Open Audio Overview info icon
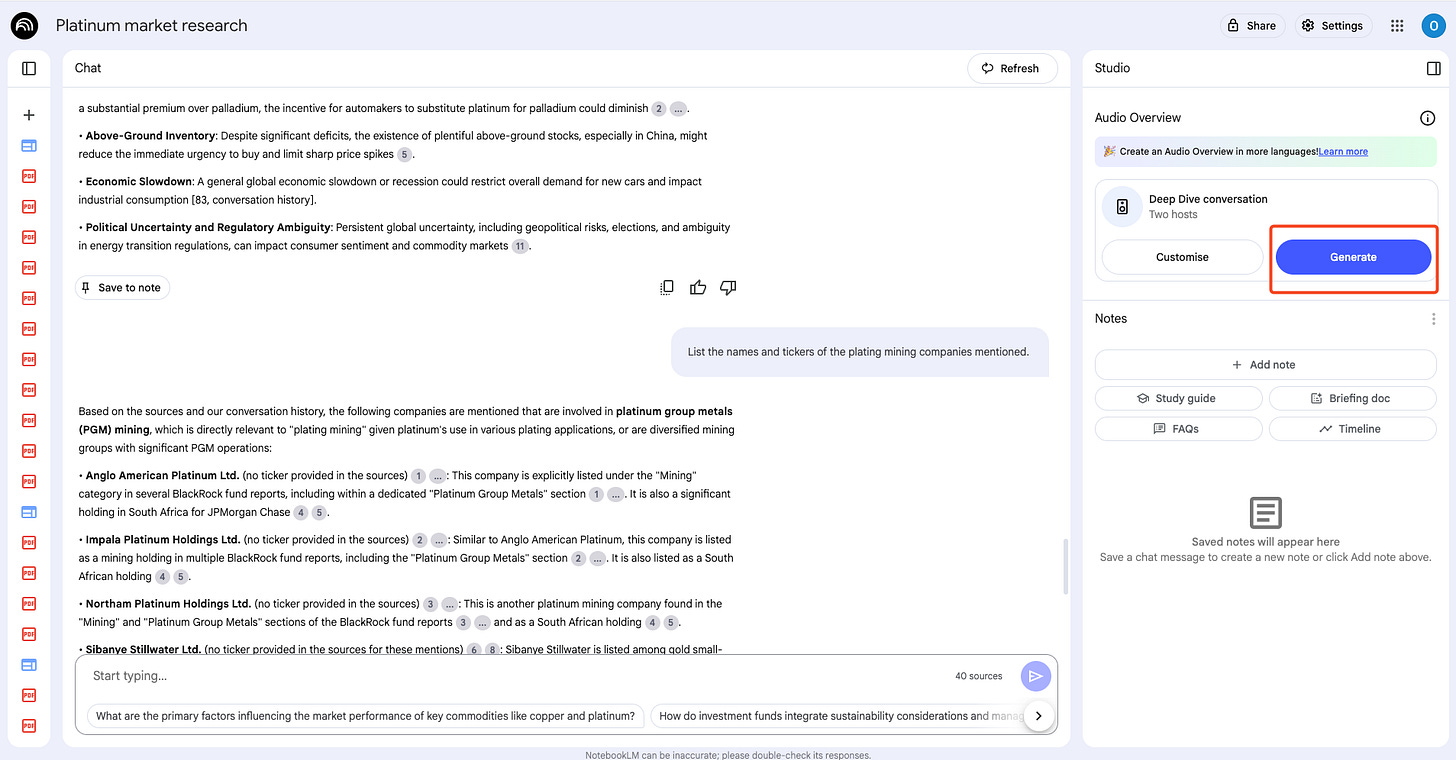Viewport: 1456px width, 760px height. tap(1428, 118)
